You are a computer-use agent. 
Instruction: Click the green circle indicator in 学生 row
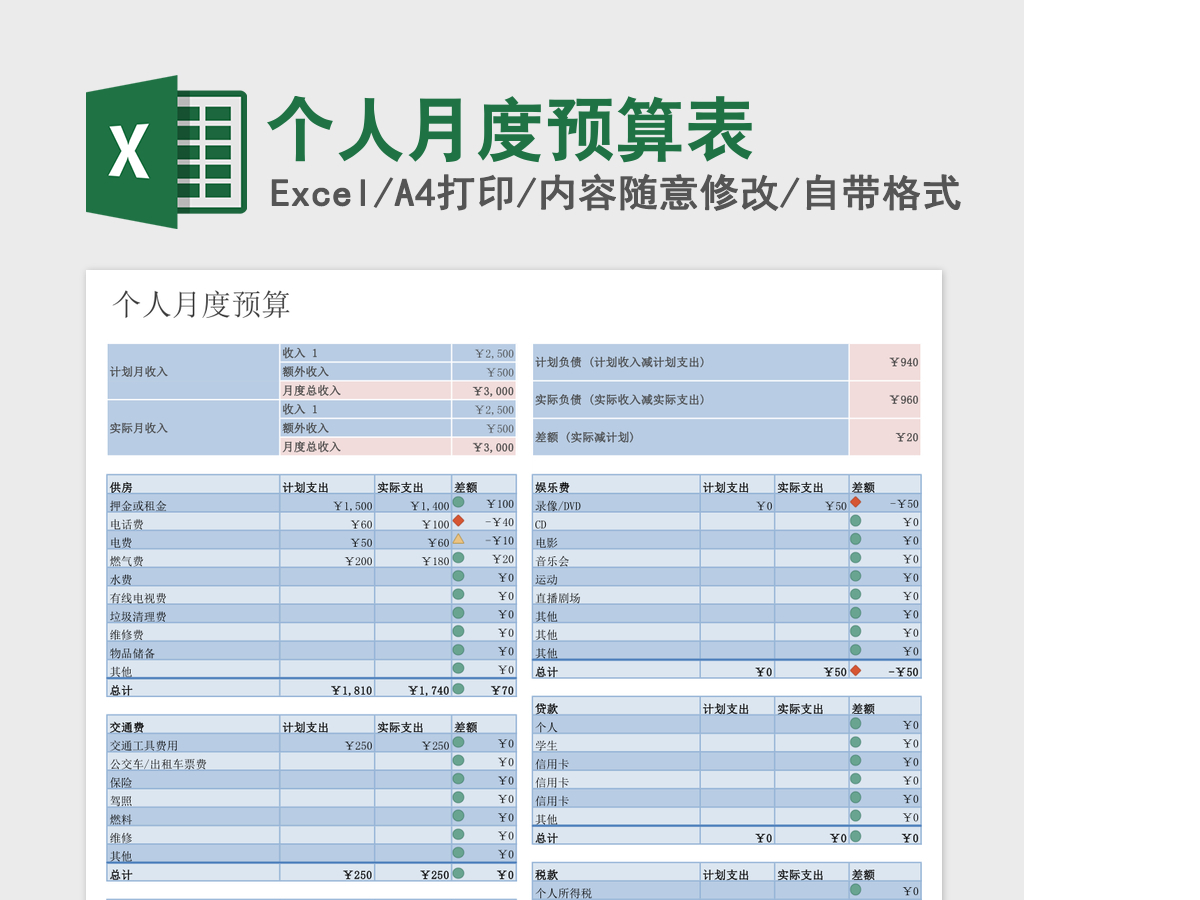855,742
